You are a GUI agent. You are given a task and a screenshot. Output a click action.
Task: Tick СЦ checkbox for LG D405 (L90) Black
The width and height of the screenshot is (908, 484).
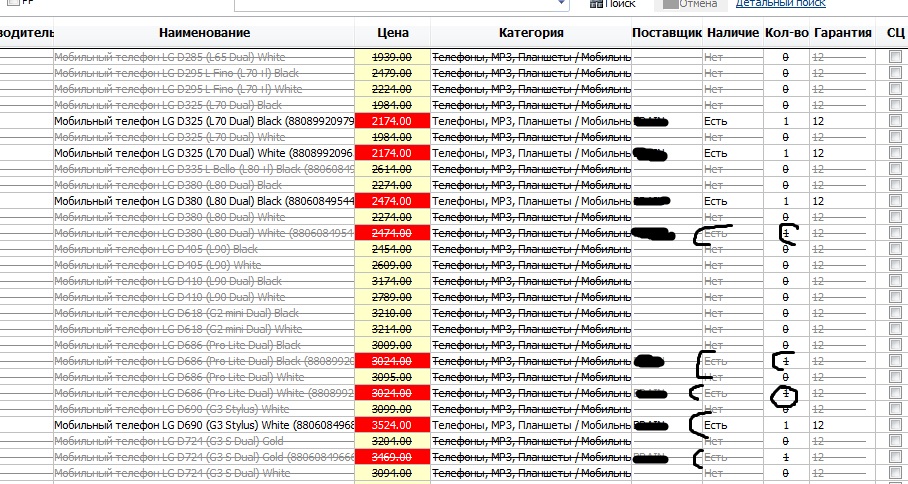(895, 248)
